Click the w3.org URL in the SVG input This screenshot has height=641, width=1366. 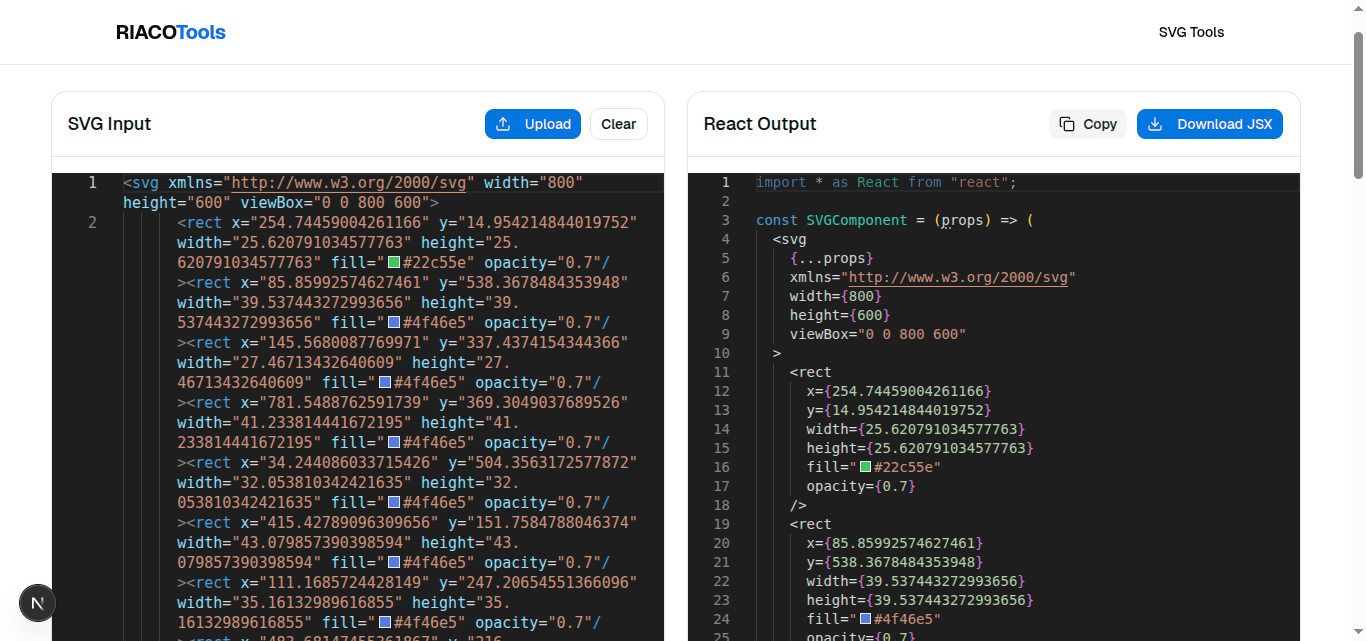[349, 182]
